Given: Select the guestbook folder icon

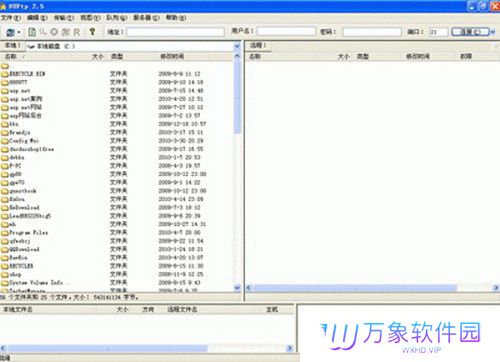Looking at the screenshot, I should [x=5, y=191].
